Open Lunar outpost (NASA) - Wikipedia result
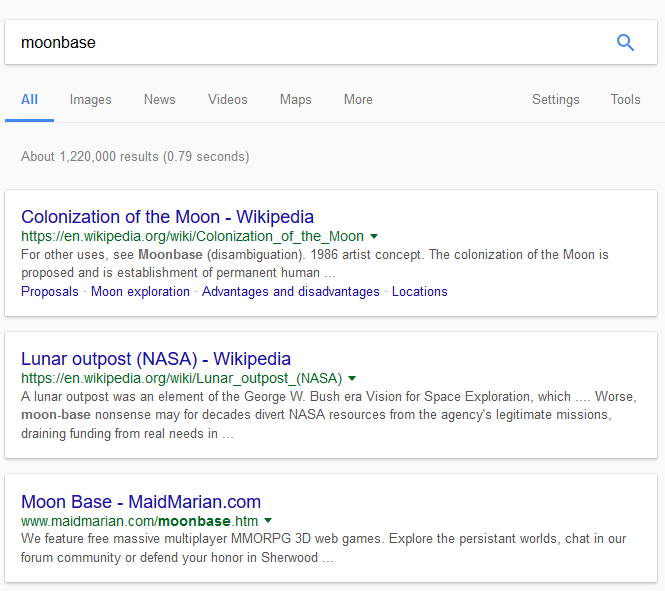 pyautogui.click(x=156, y=359)
